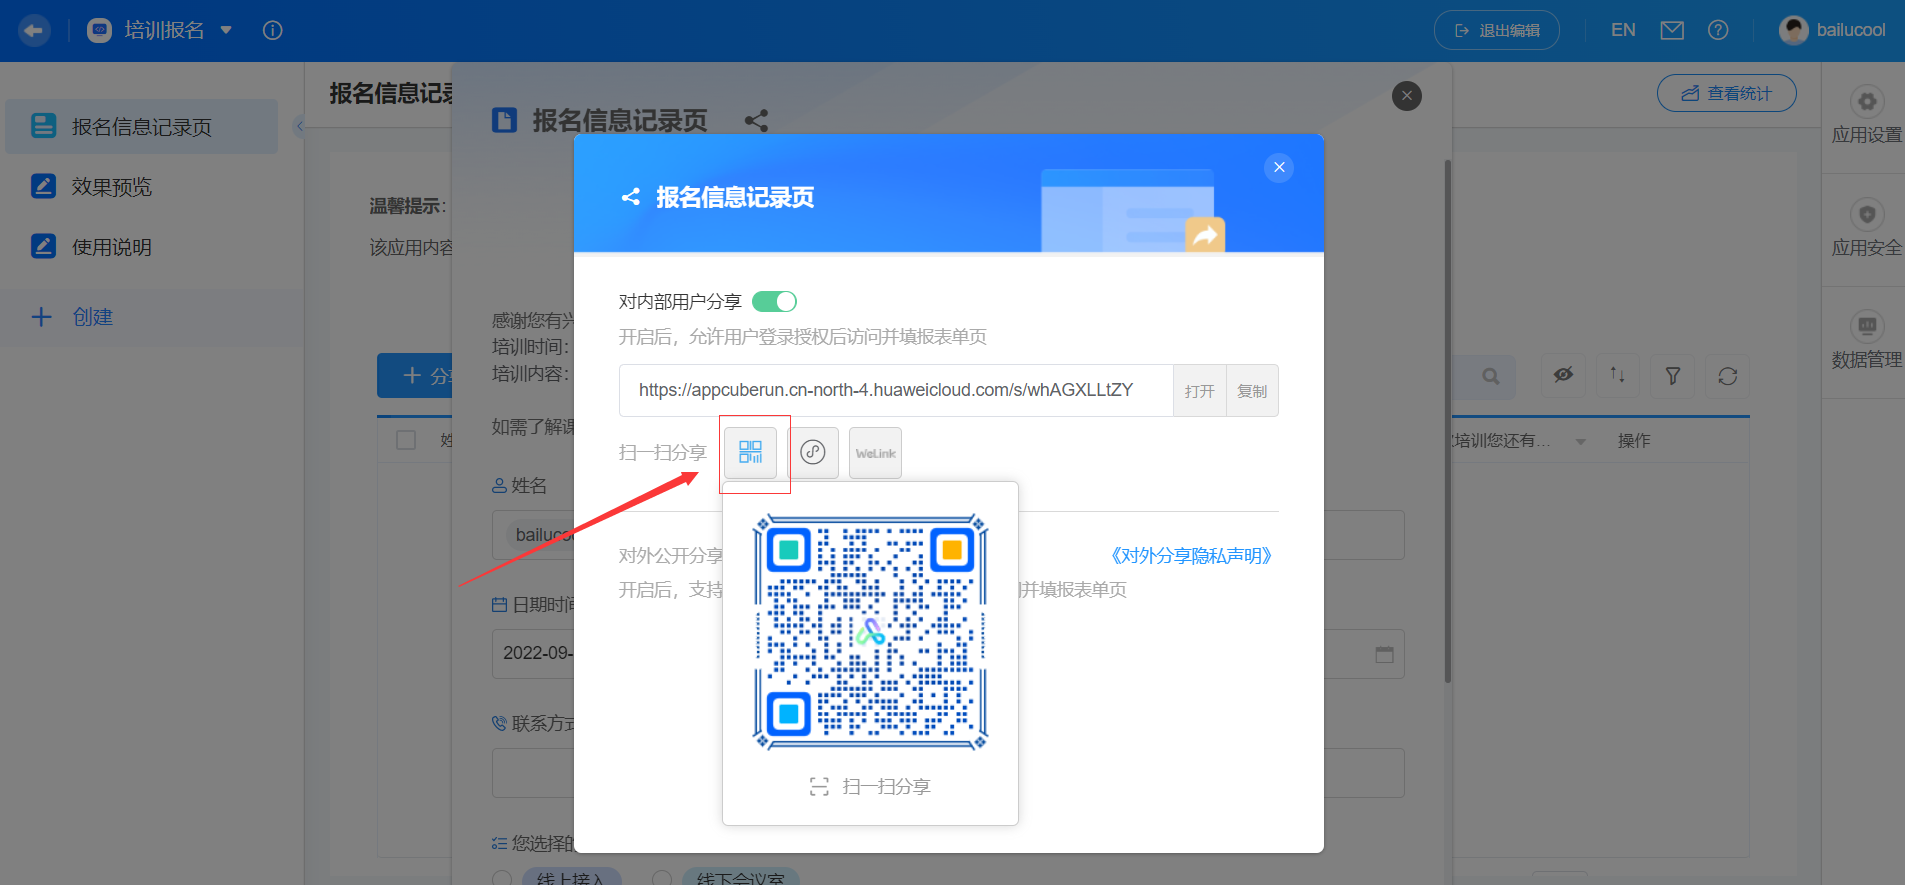
Task: Close the form preview with the dark X
Action: pos(1406,96)
